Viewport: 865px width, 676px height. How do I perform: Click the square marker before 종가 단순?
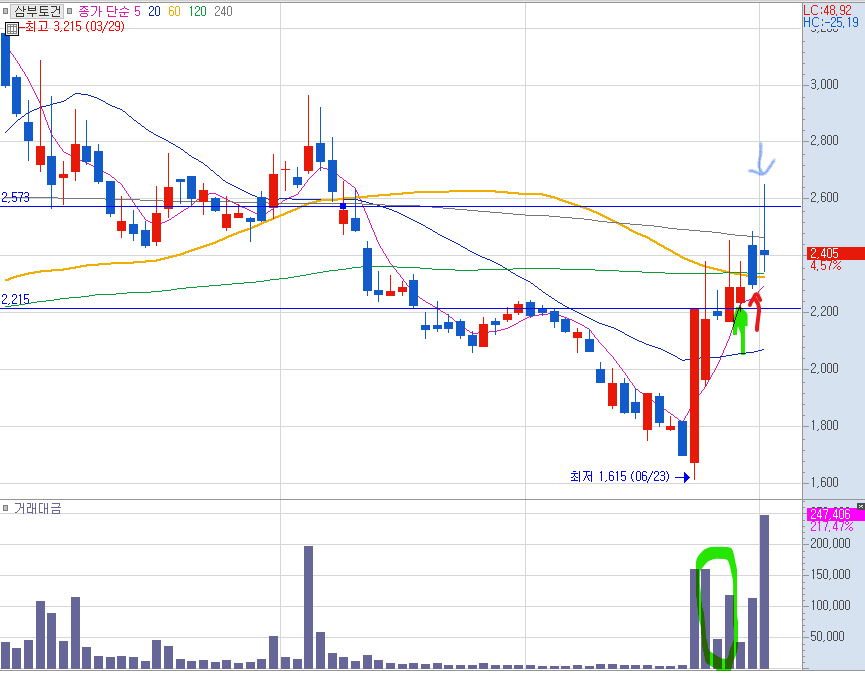(x=70, y=11)
